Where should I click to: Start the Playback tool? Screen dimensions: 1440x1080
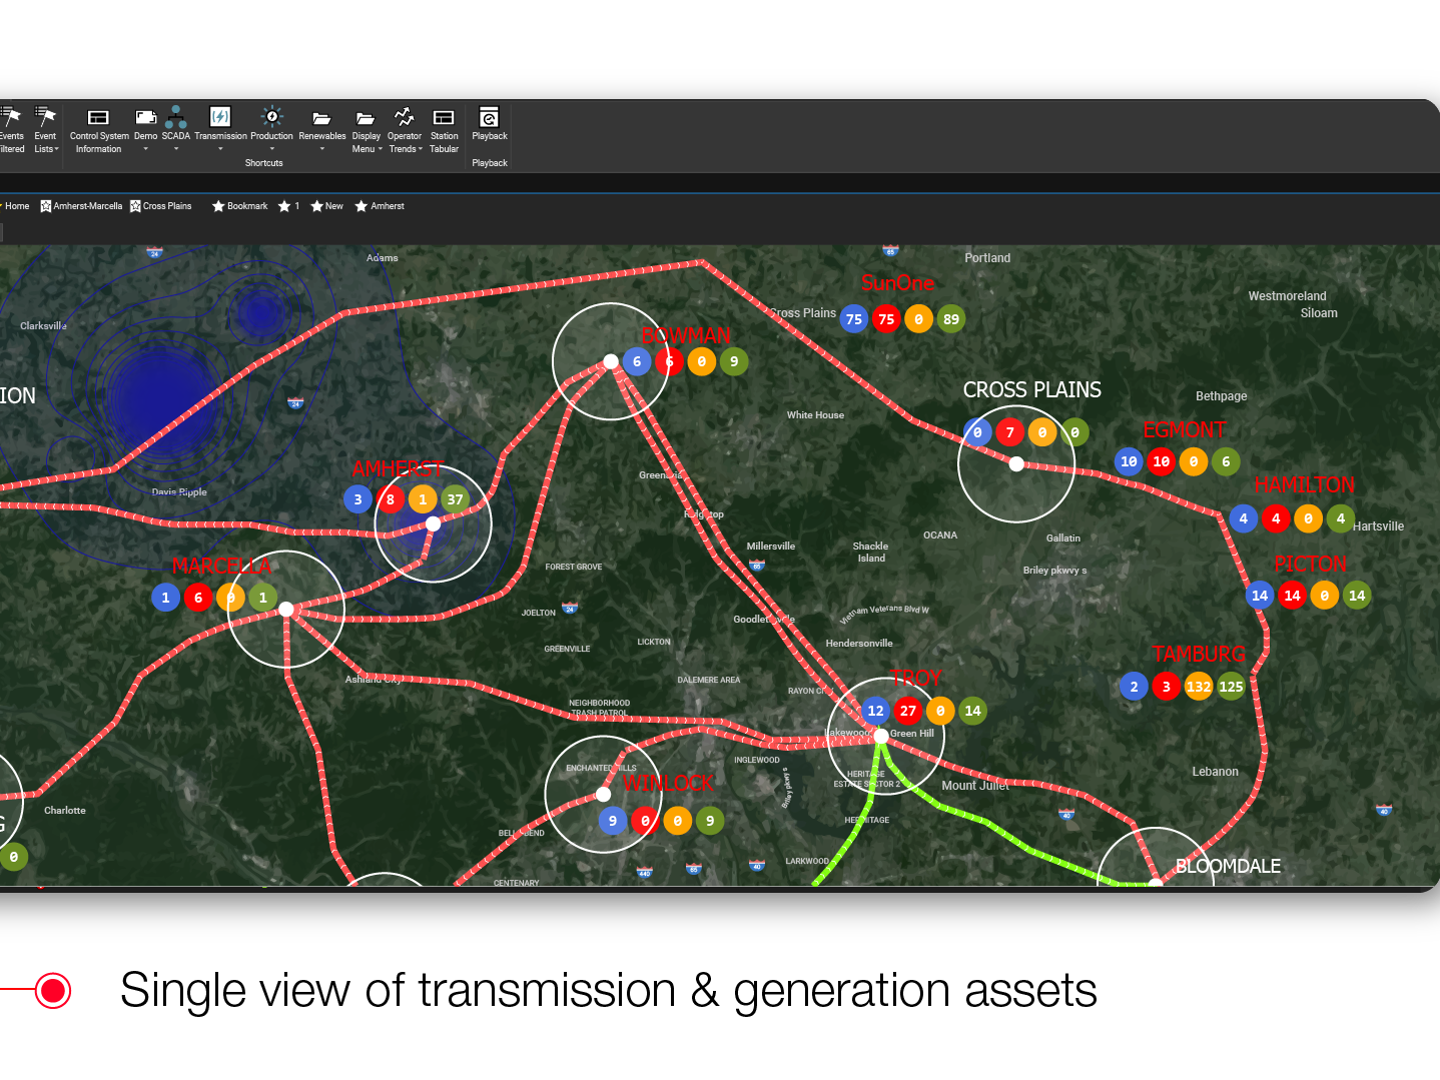coord(489,125)
